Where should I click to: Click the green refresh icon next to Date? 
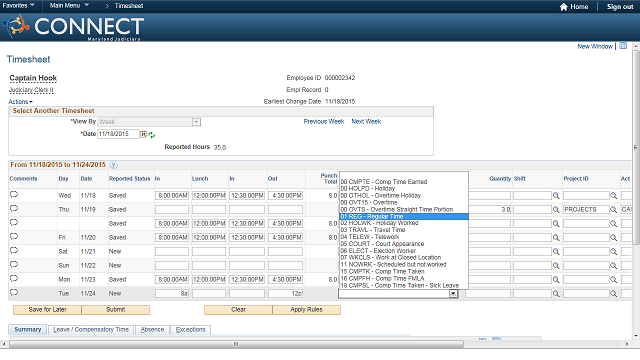coord(151,135)
